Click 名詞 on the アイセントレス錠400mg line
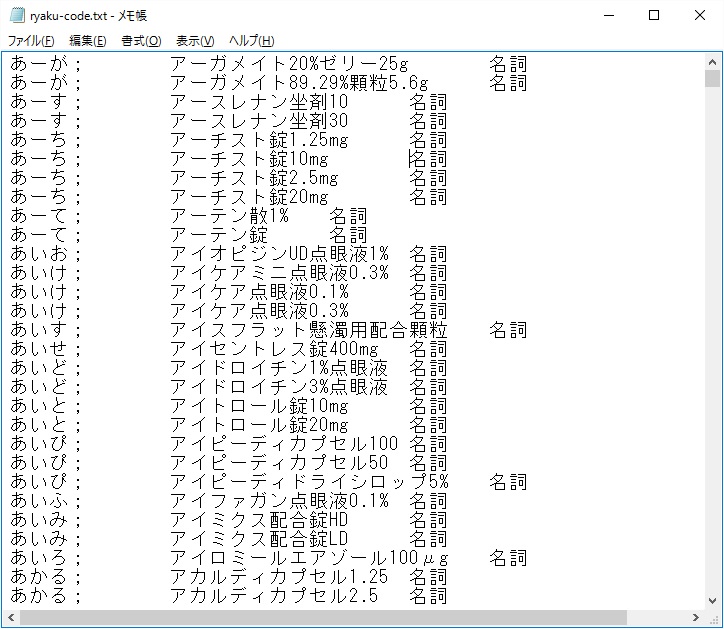The image size is (724, 629). (x=428, y=349)
